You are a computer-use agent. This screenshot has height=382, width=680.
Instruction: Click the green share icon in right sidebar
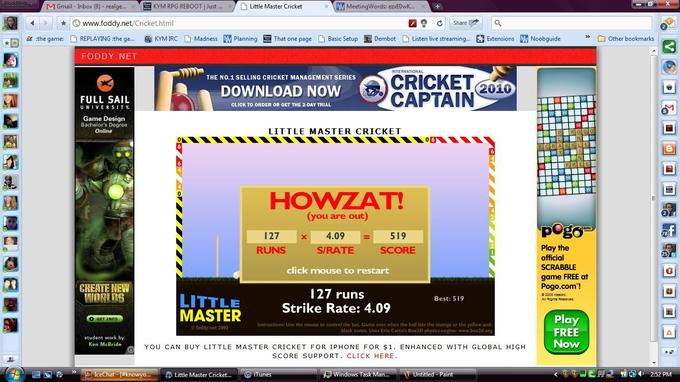[669, 46]
